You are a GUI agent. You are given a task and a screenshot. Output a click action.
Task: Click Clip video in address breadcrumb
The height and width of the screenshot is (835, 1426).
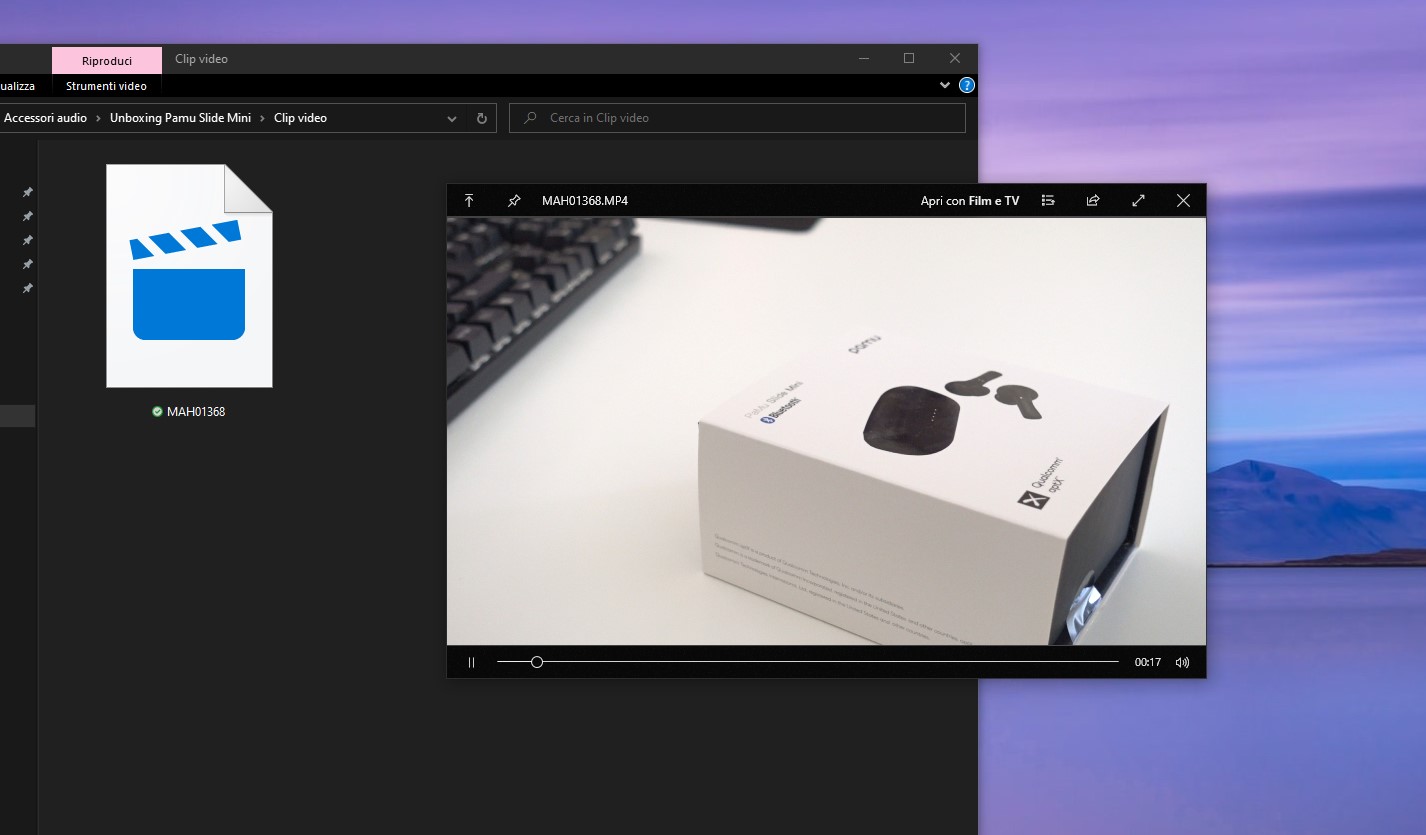[x=300, y=118]
